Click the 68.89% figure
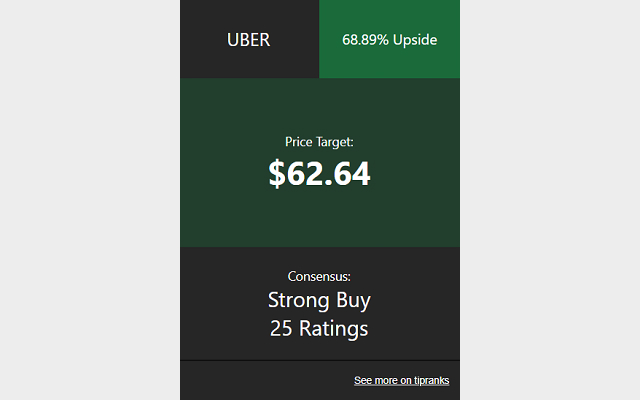 (x=365, y=40)
